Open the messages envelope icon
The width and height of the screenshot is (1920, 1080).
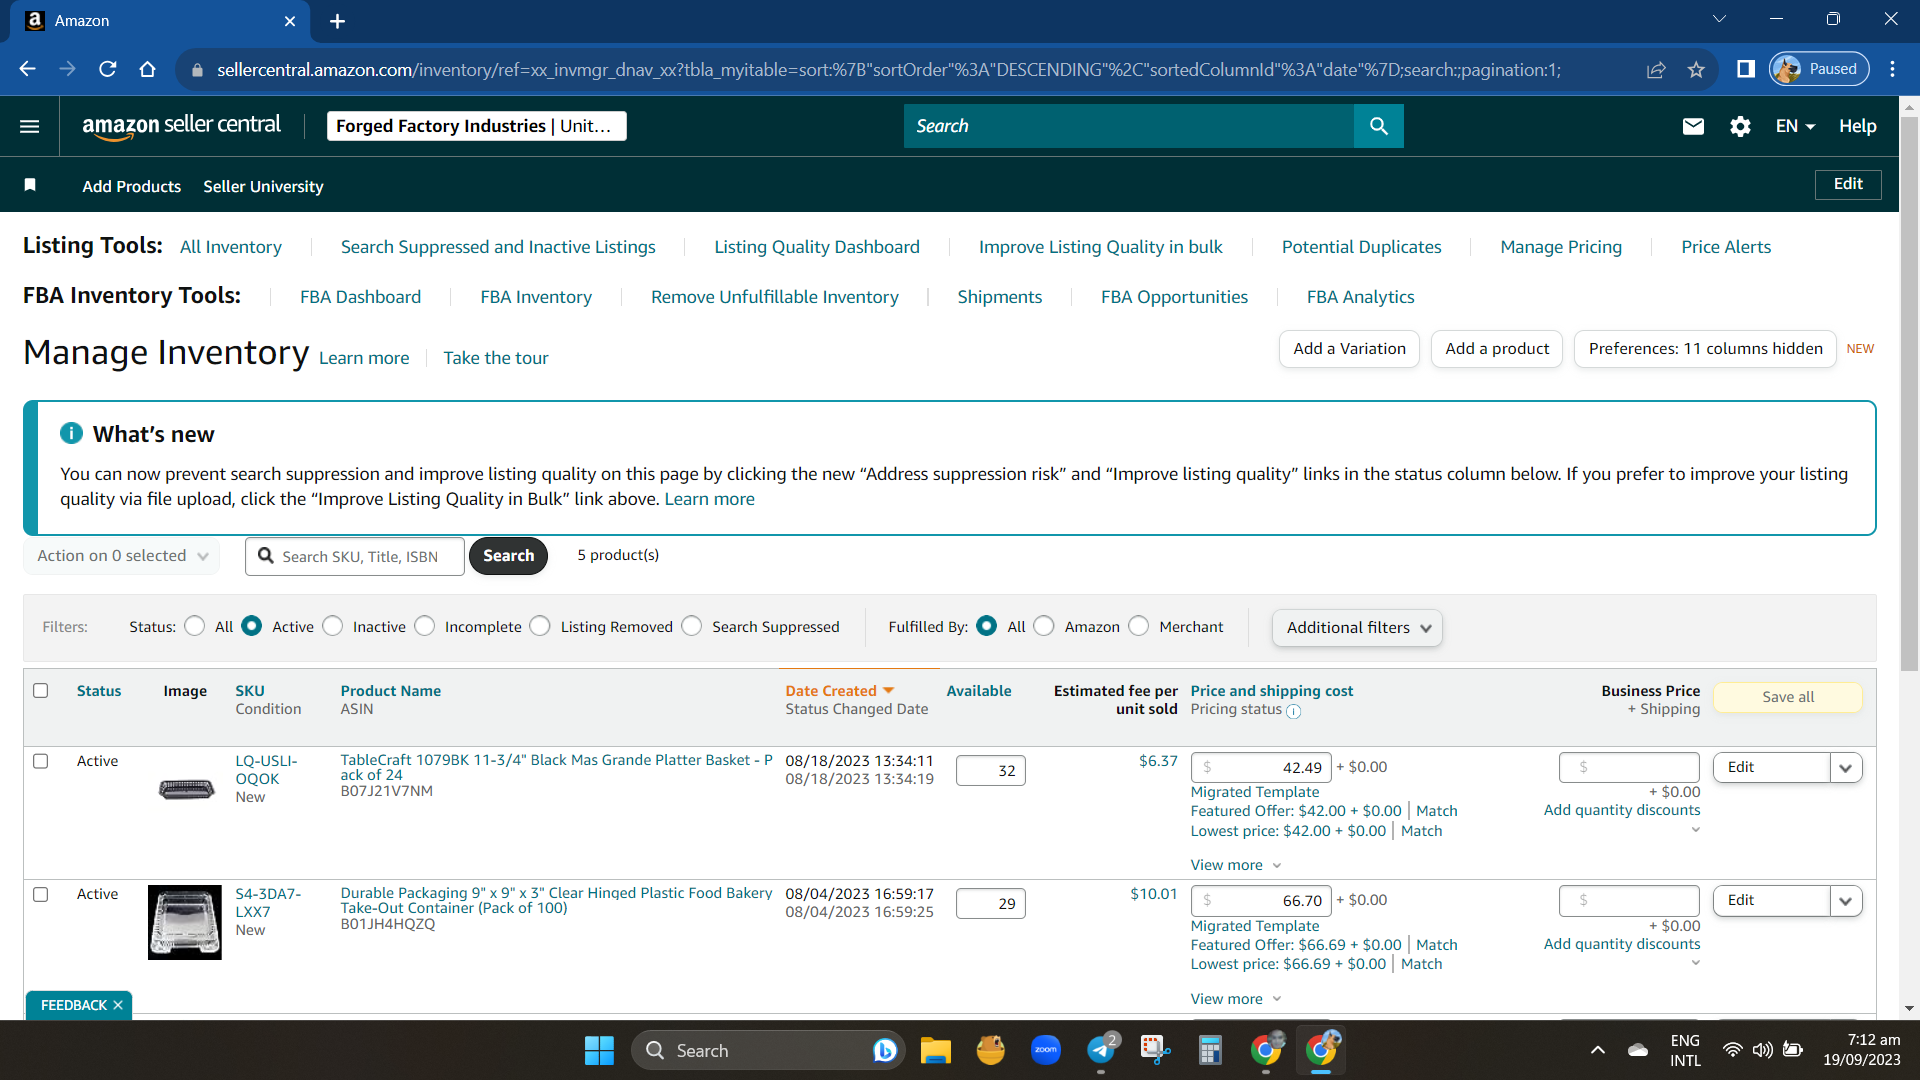point(1693,126)
